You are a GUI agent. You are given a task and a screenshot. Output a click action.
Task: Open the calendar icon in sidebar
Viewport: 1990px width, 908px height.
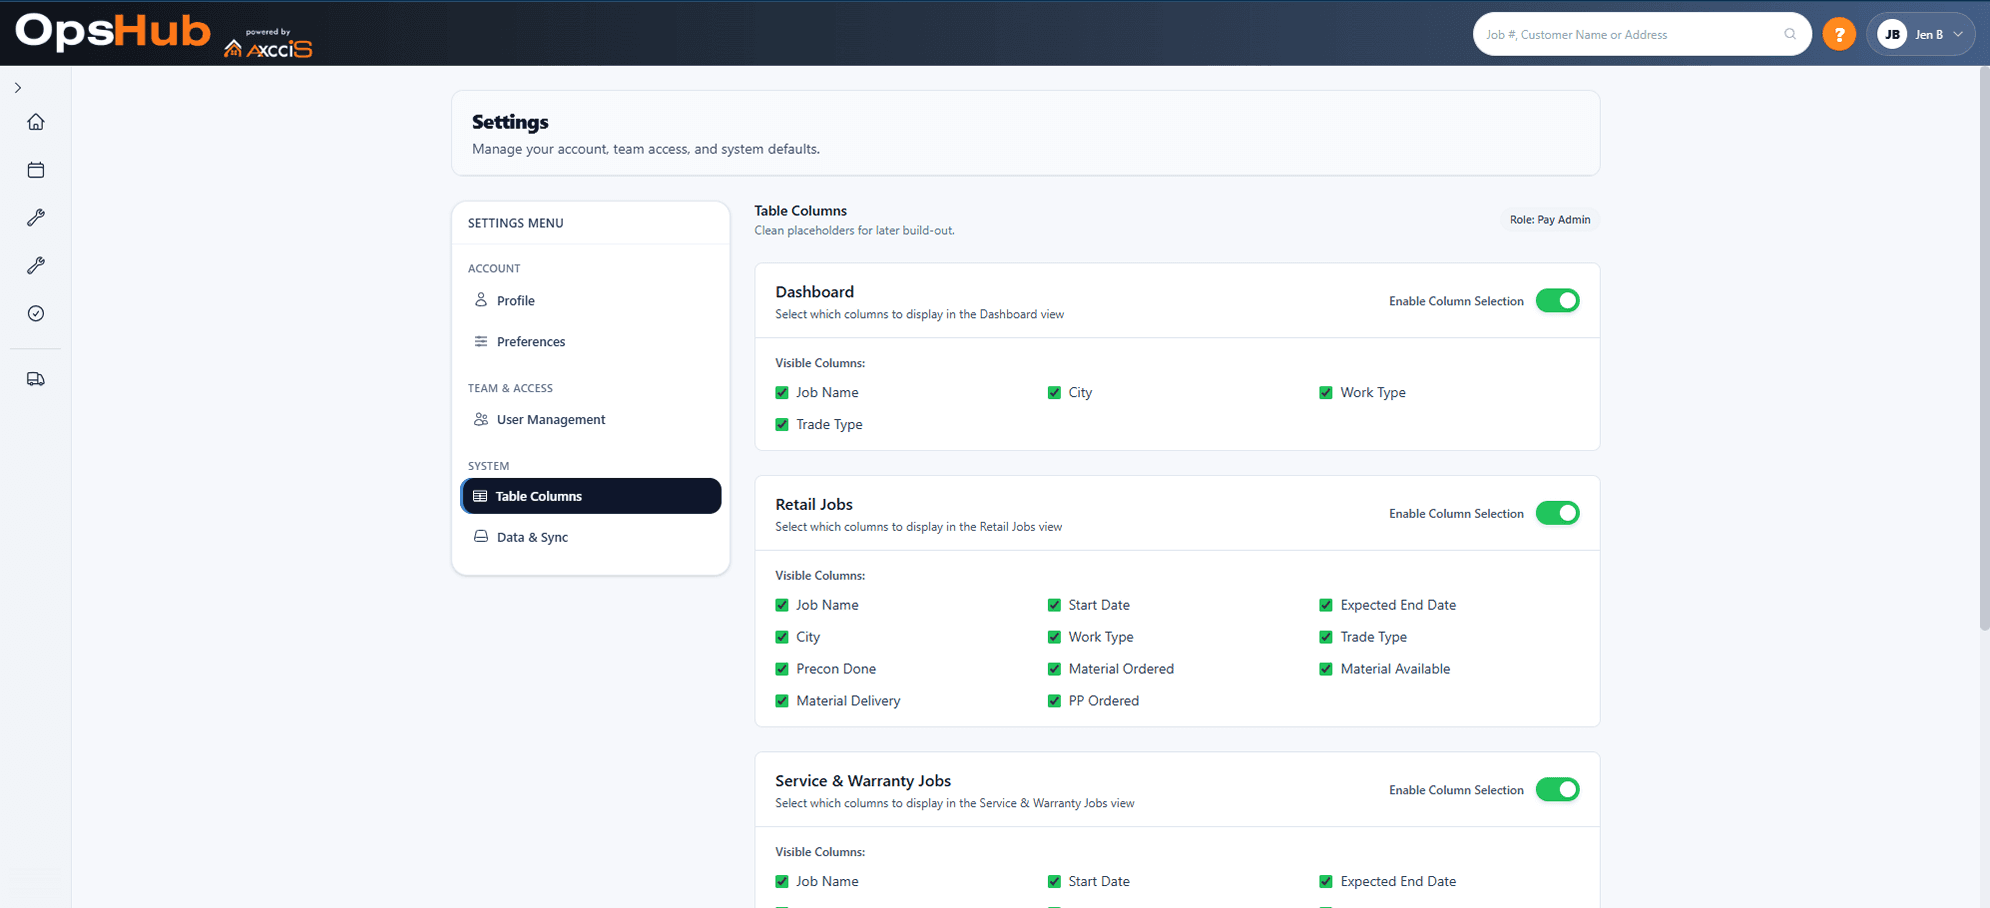(x=36, y=170)
